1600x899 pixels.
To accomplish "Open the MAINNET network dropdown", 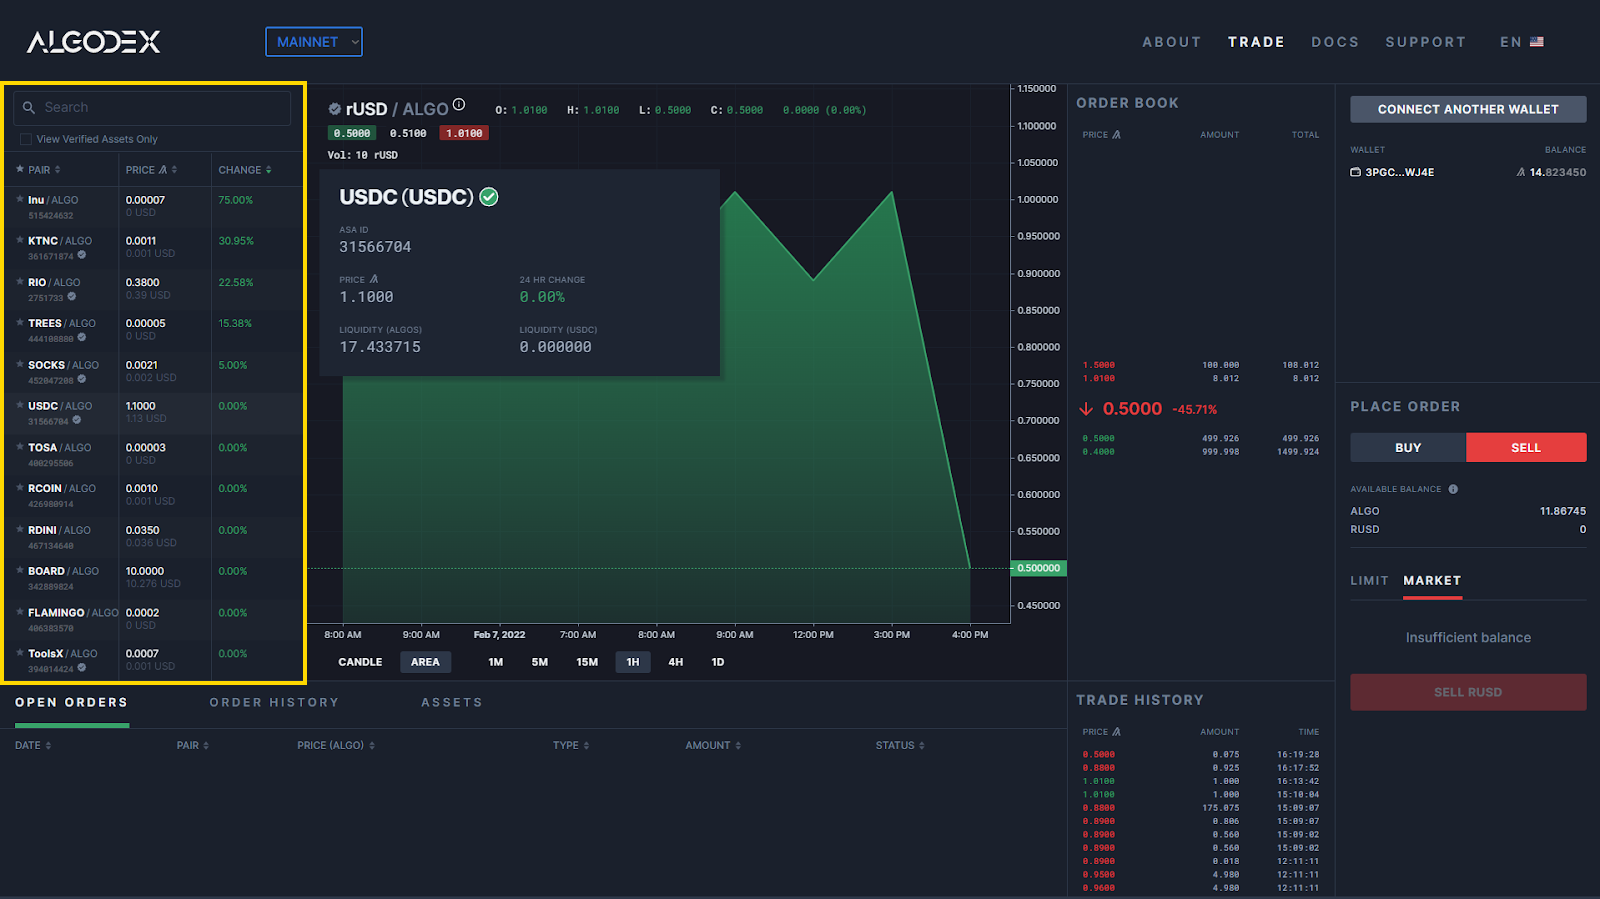I will 314,42.
